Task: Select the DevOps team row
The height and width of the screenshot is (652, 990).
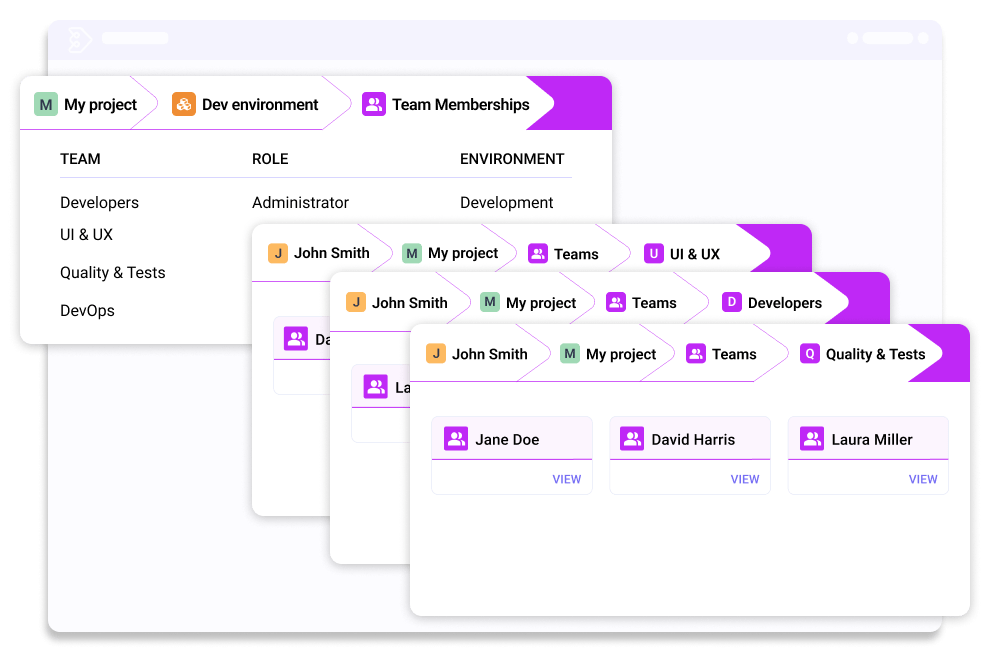Action: click(87, 310)
